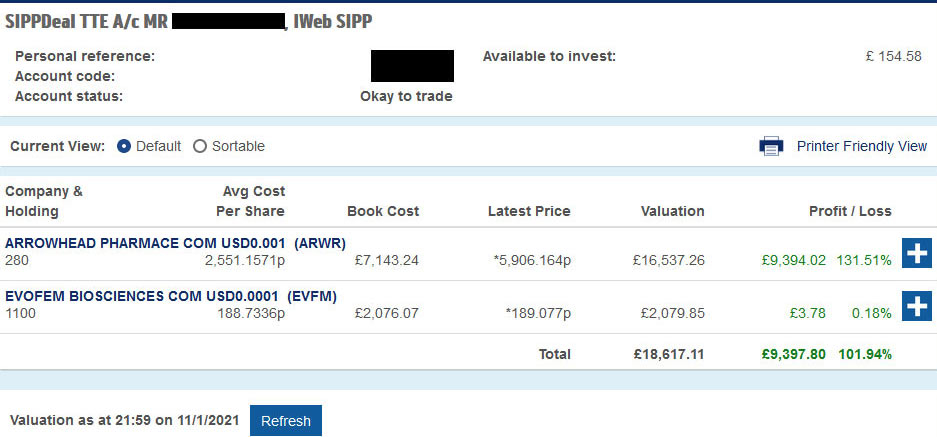Screen dimensions: 937x437
Task: Click the Book Cost column header
Action: [x=383, y=211]
